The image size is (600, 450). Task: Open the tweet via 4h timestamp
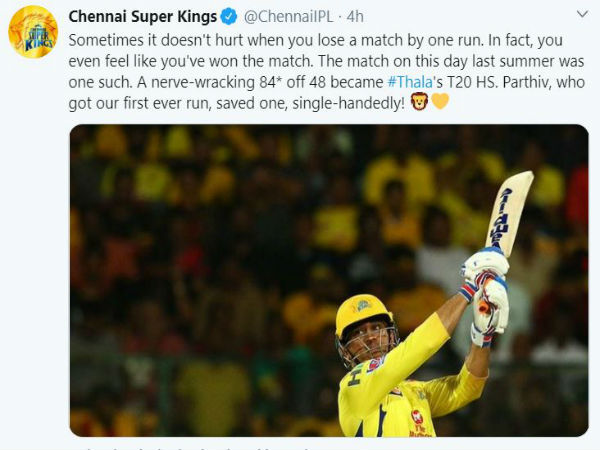point(355,17)
